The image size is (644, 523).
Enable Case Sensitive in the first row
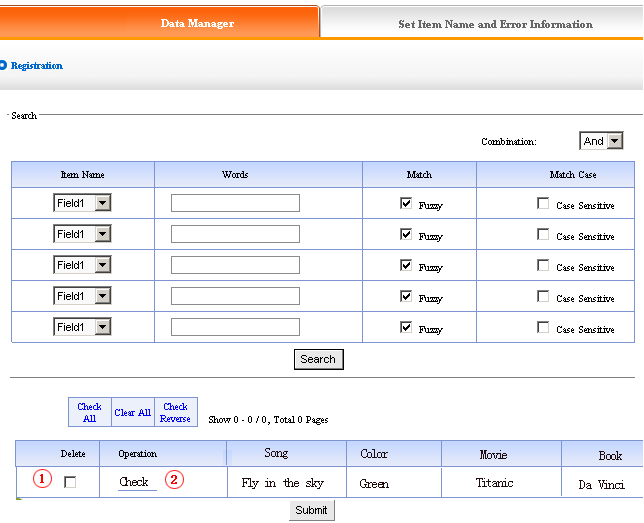(543, 203)
